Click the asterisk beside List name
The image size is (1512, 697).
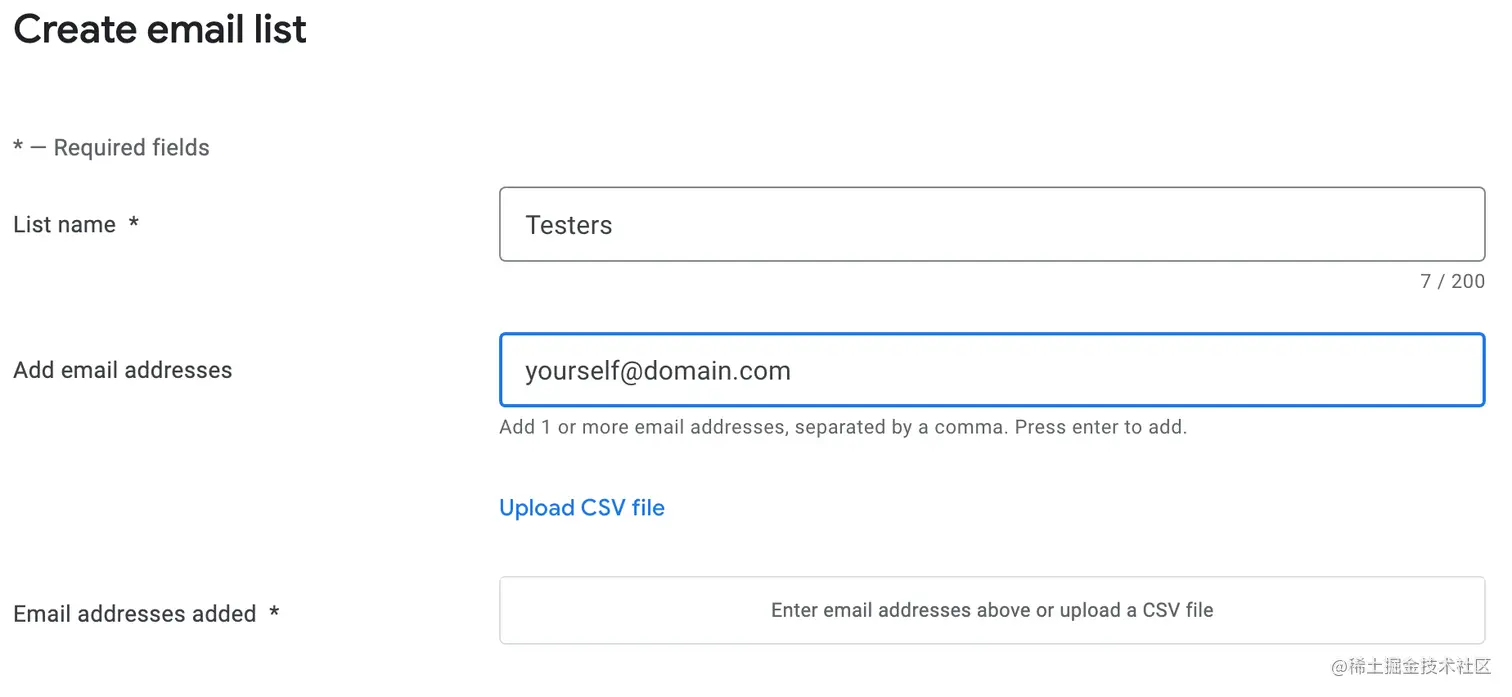133,222
